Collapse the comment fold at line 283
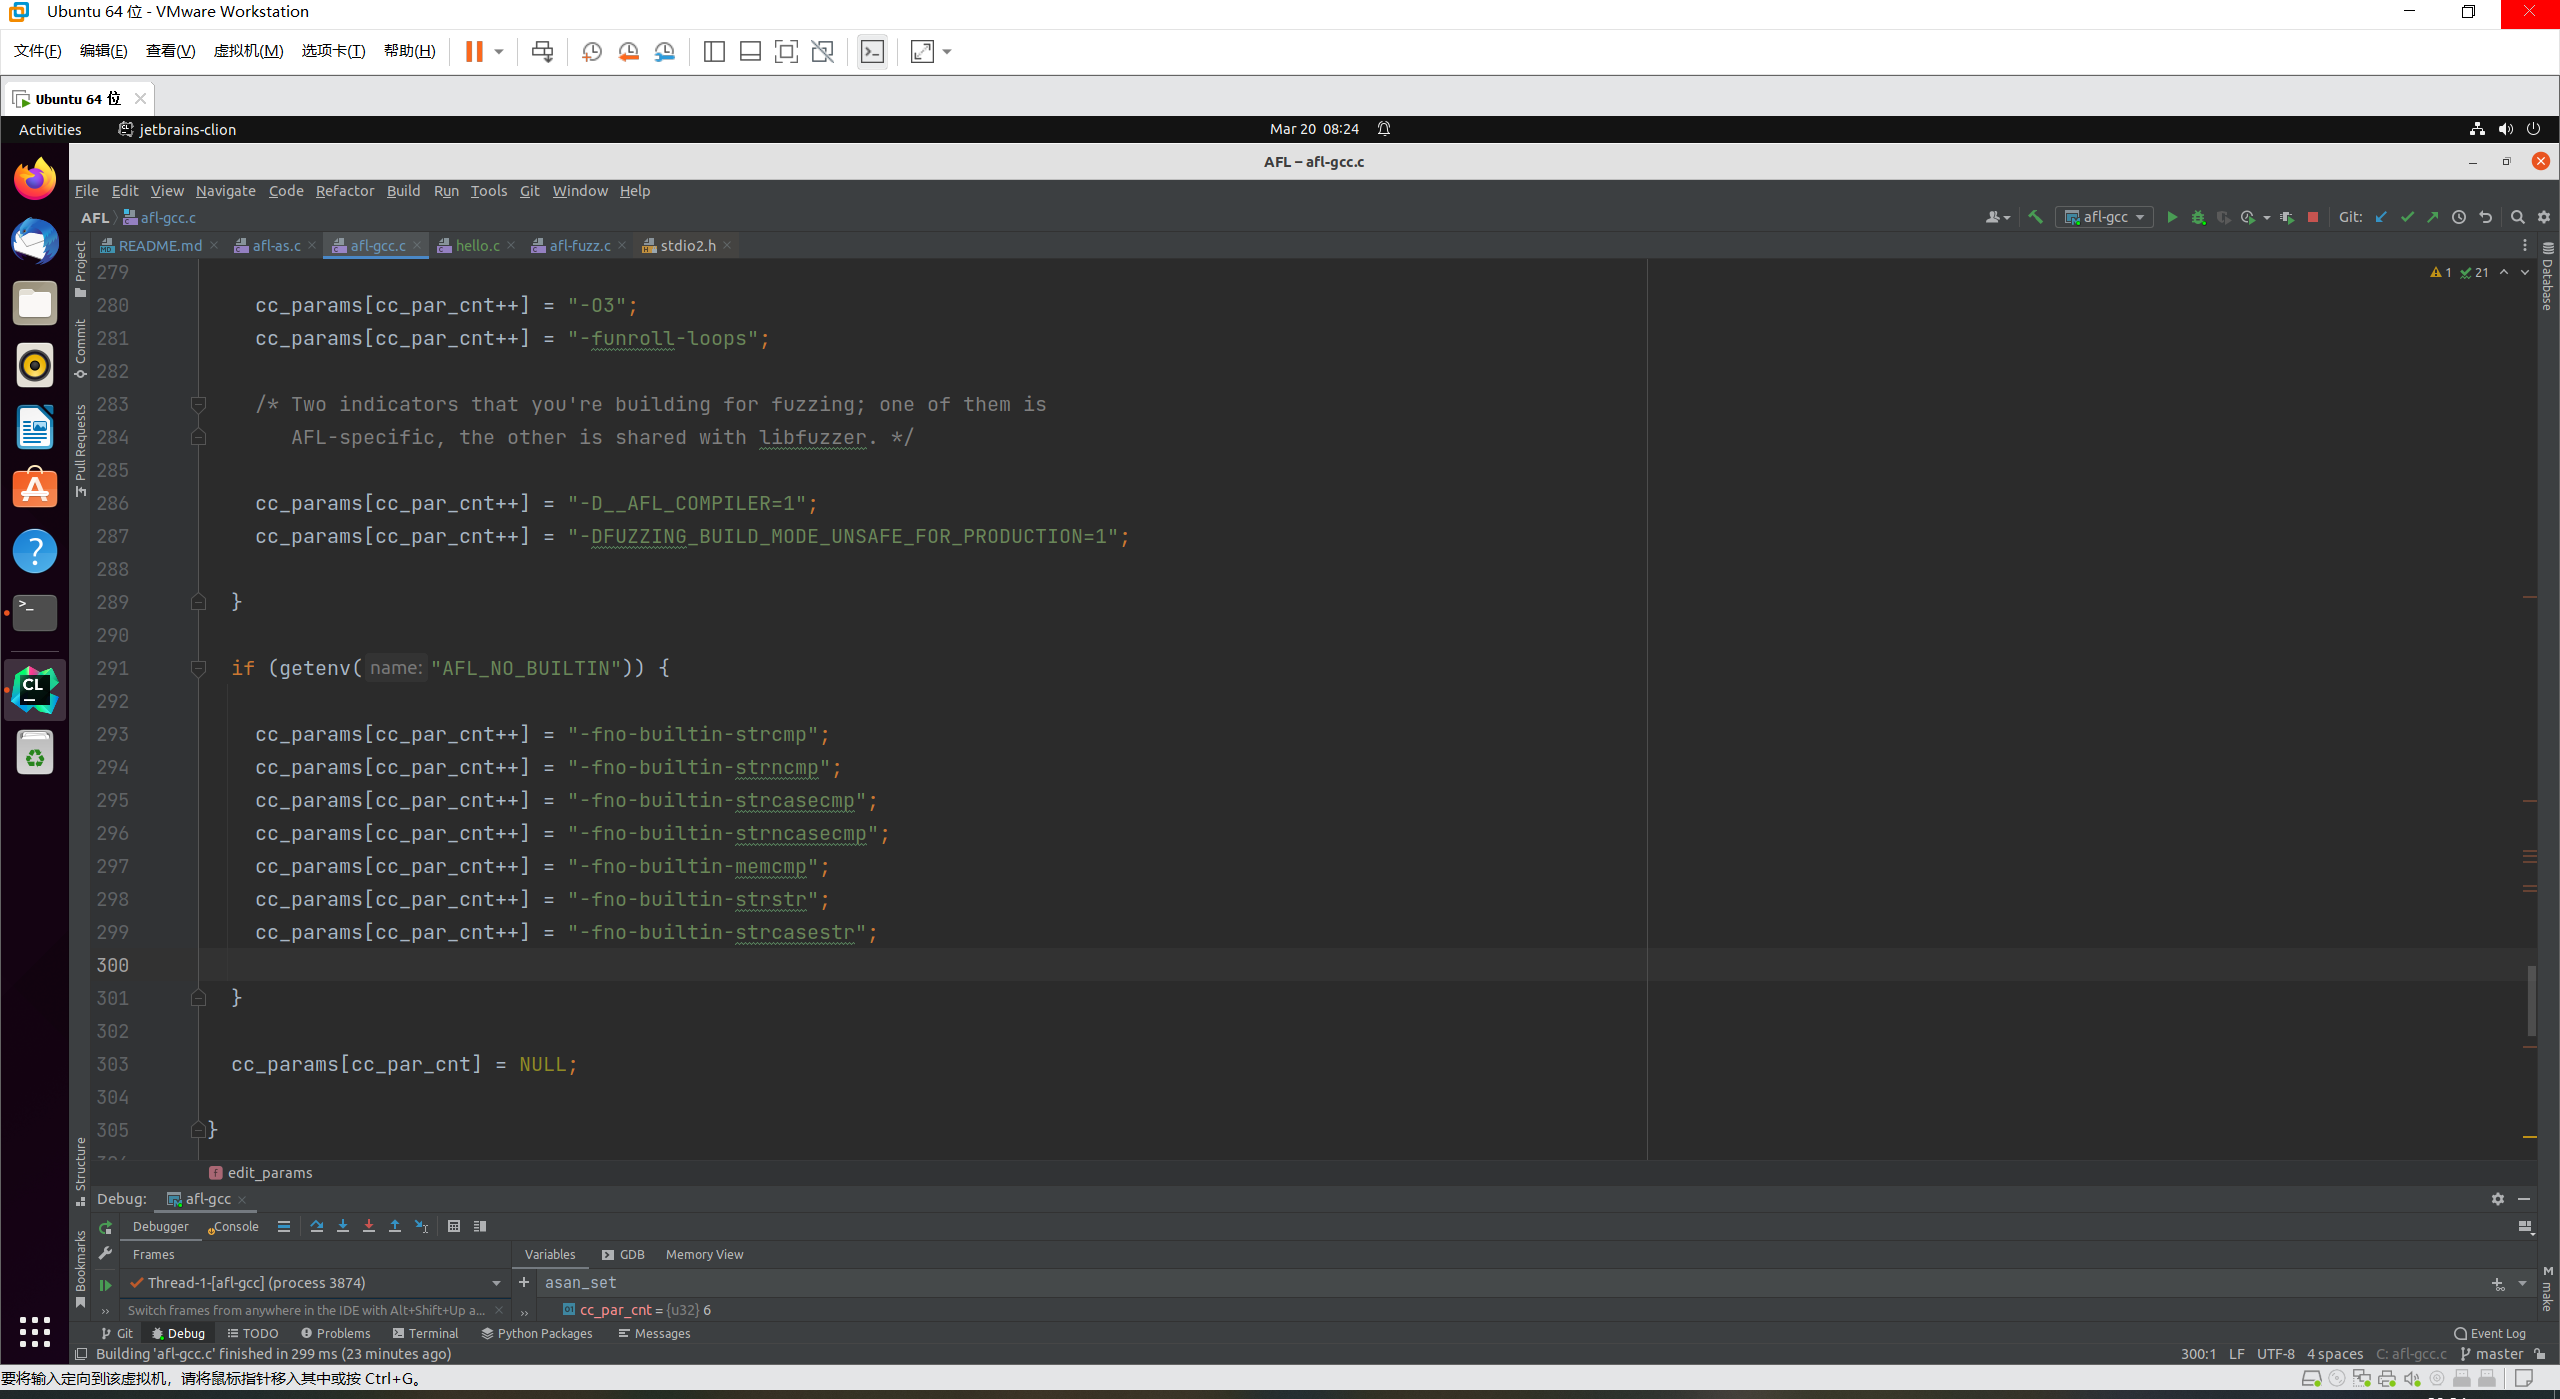 tap(198, 405)
